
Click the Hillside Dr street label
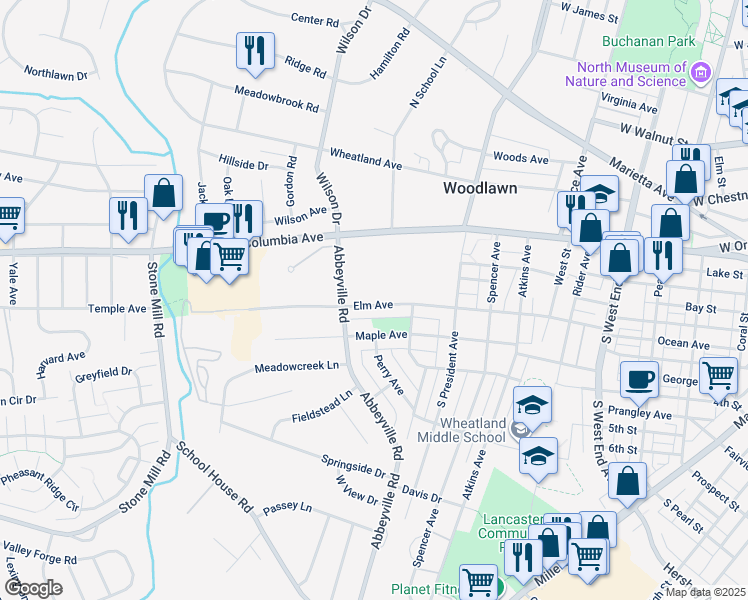(243, 162)
